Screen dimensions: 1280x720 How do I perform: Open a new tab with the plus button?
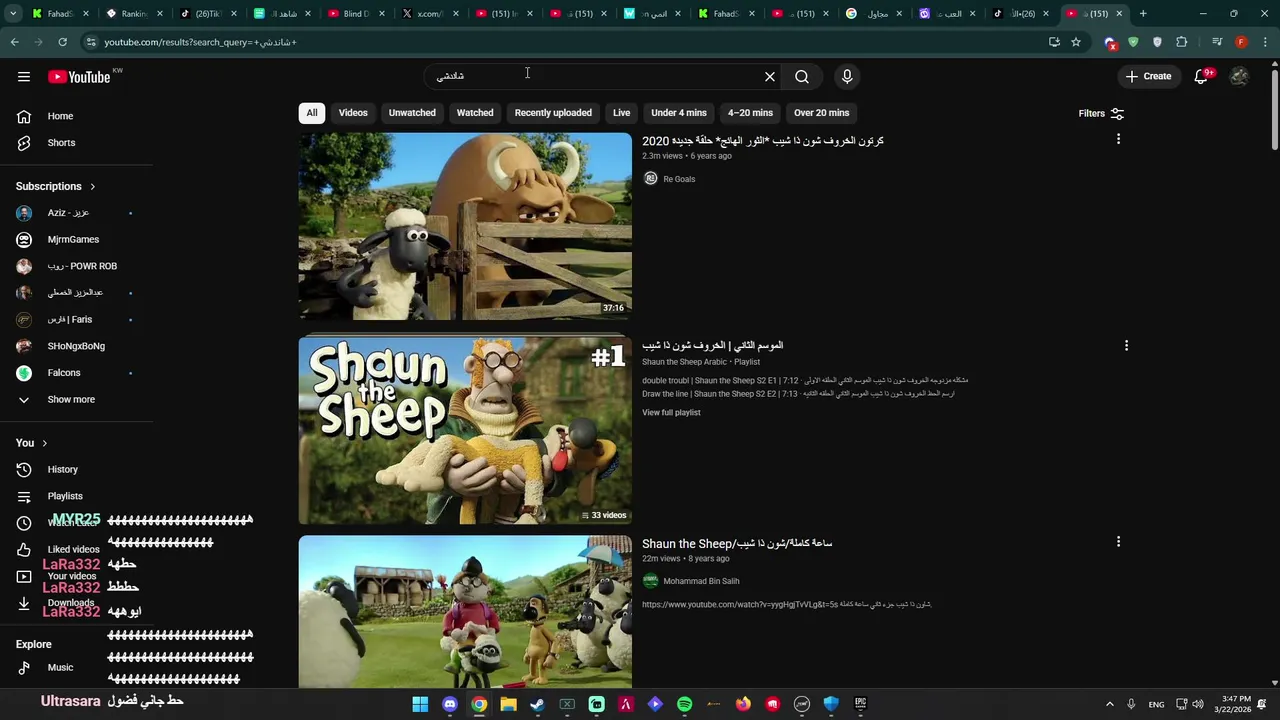click(x=1143, y=14)
